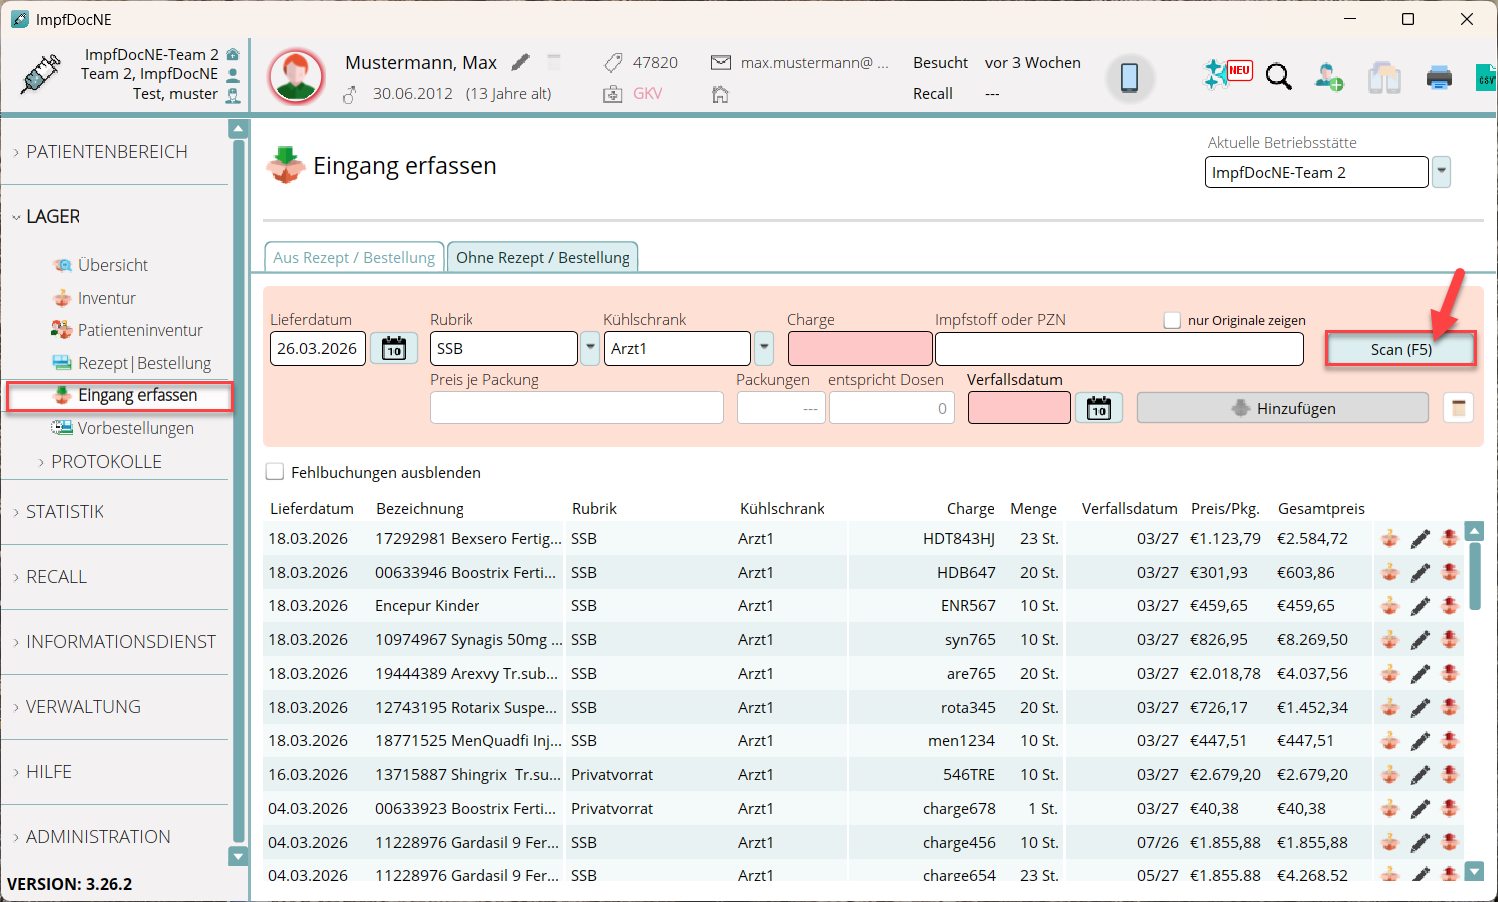
Task: Open the Lieferdatum calendar picker
Action: (x=394, y=348)
